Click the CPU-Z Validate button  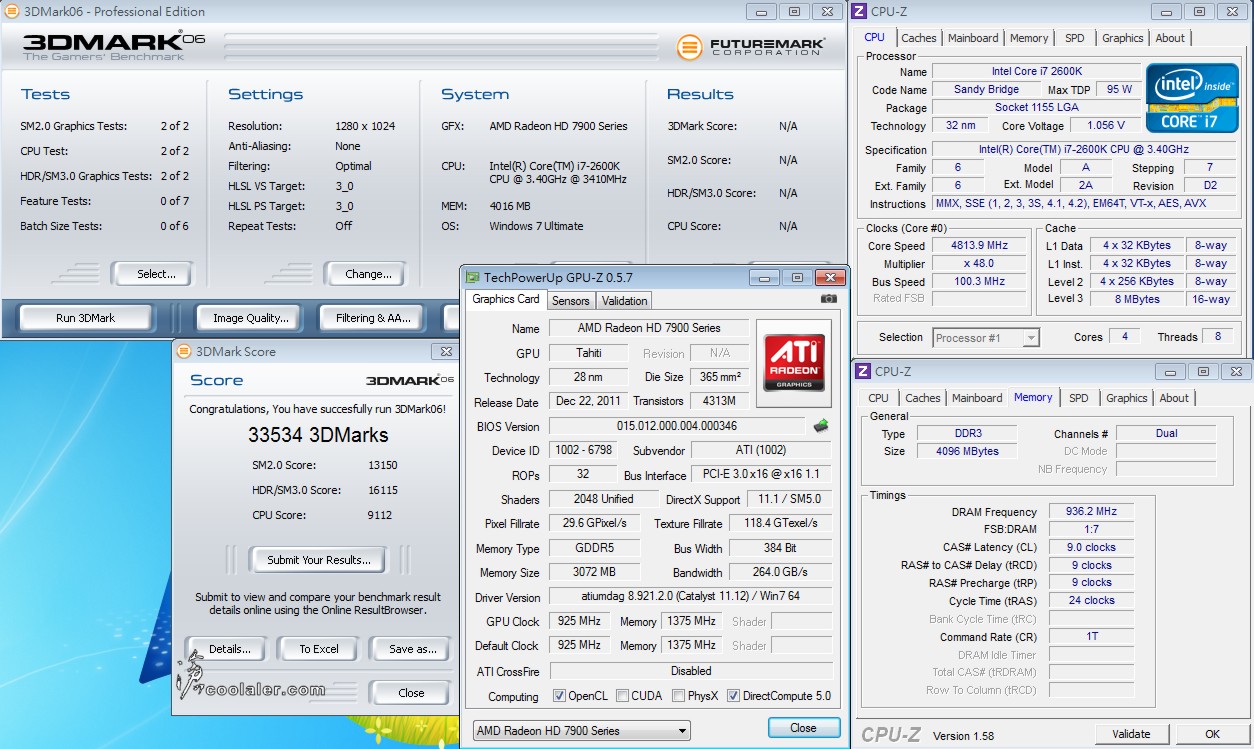click(x=1131, y=734)
